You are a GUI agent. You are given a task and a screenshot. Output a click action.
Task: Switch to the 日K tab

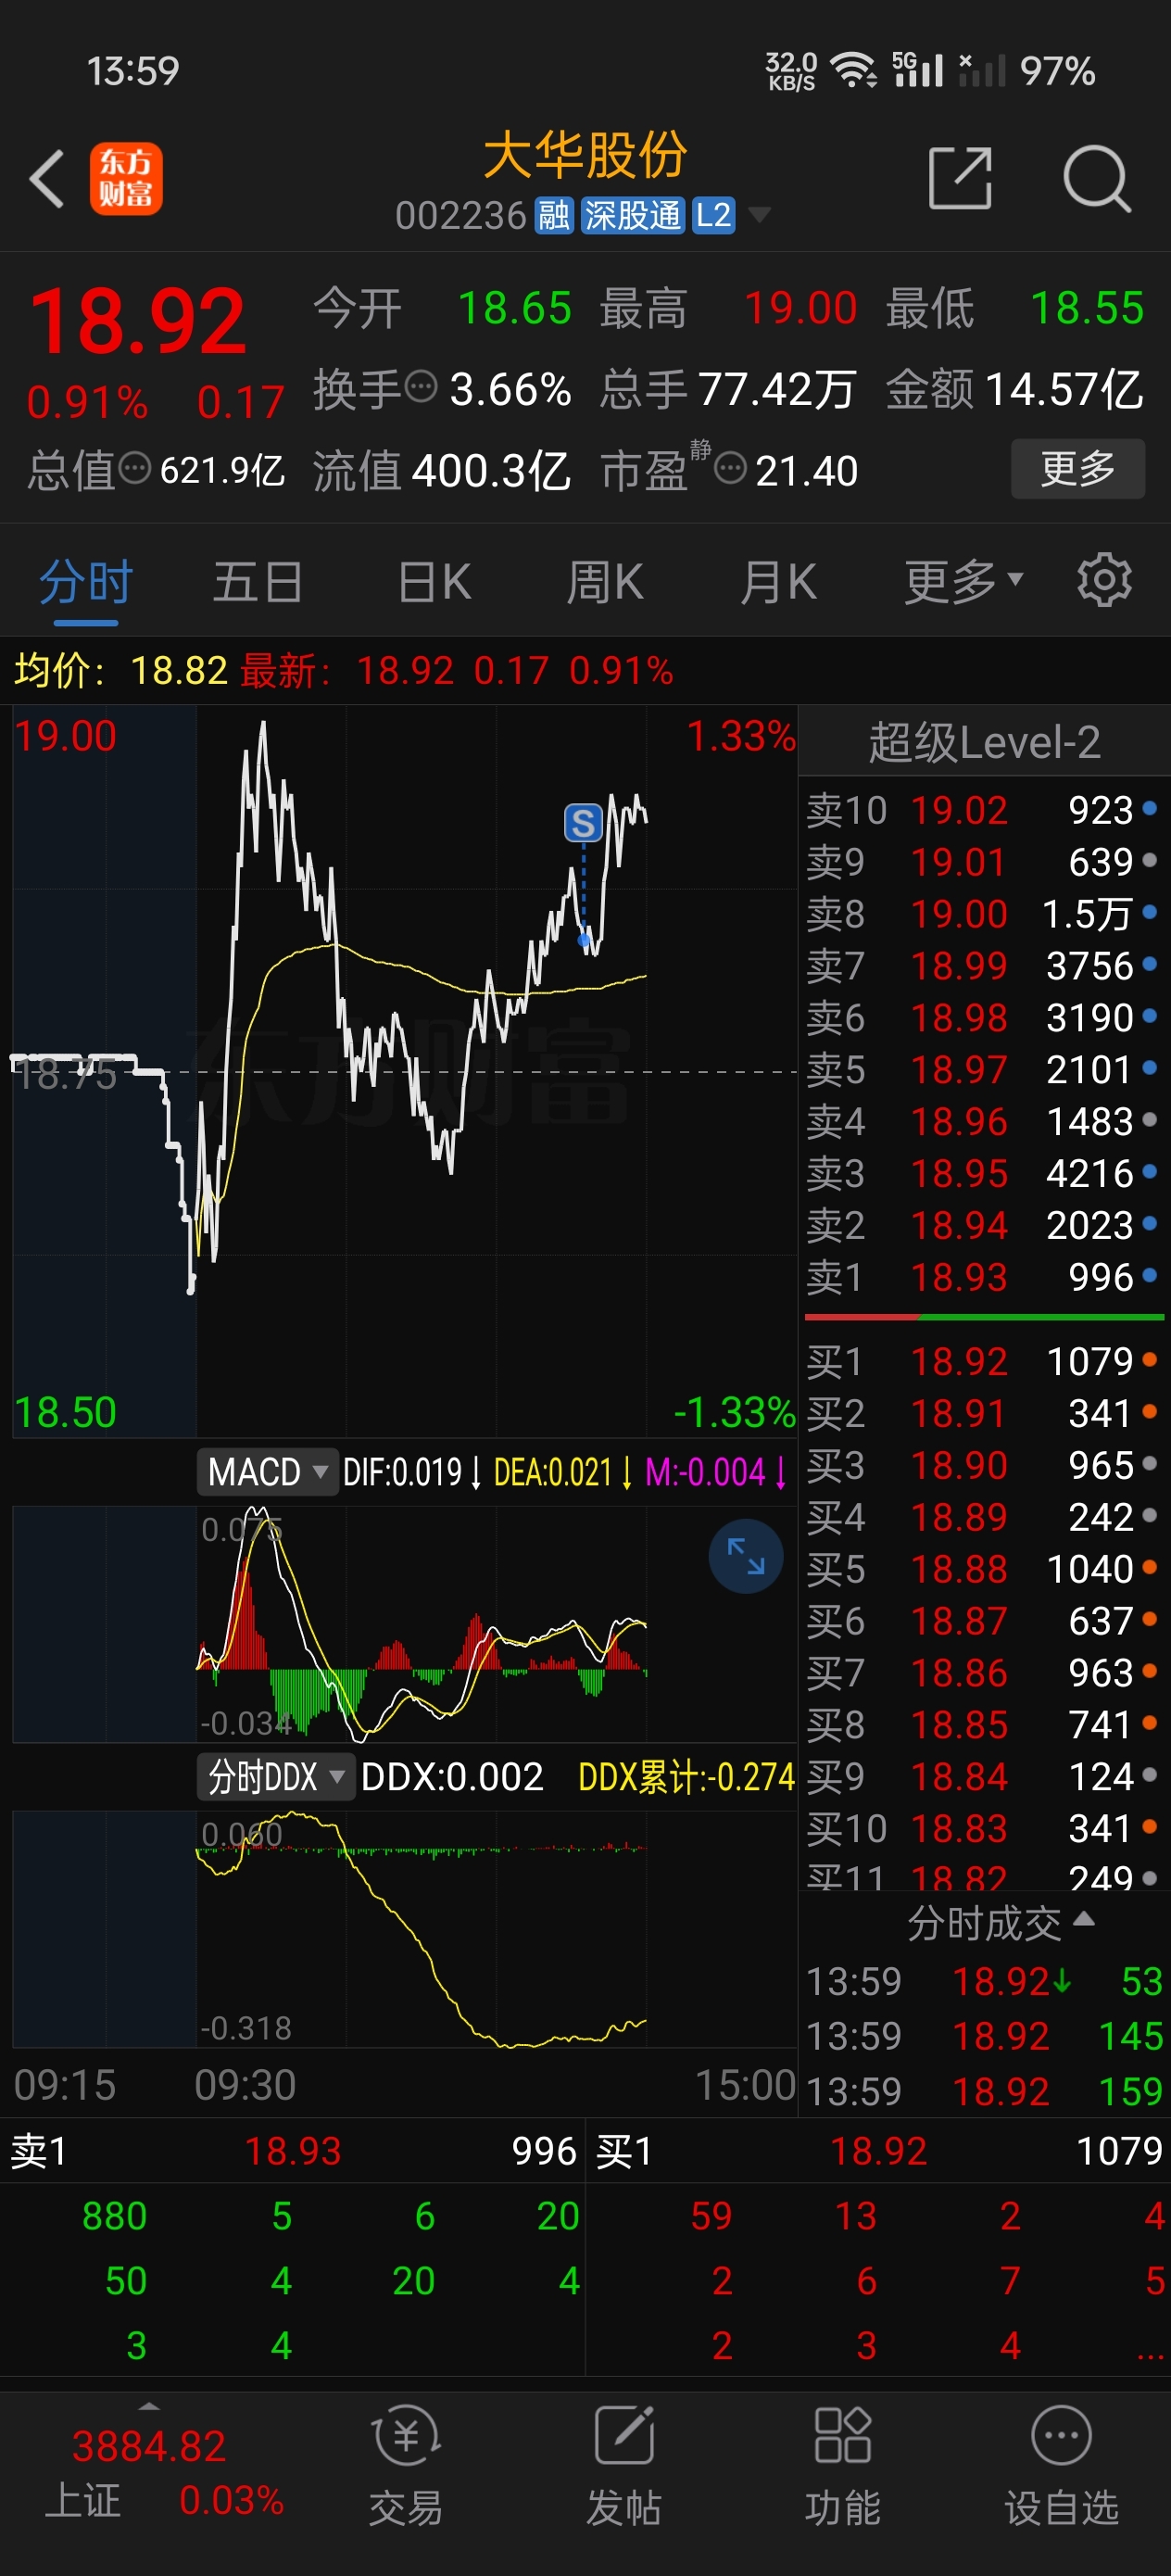(434, 581)
